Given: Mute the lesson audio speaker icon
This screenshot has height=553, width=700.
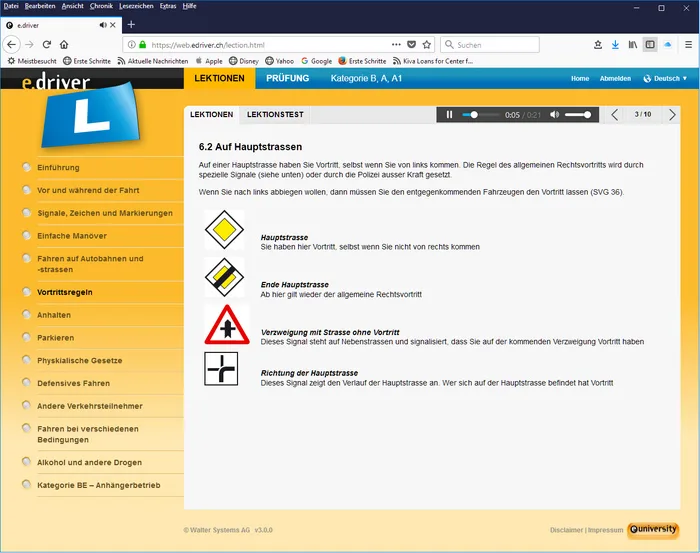Looking at the screenshot, I should [x=555, y=115].
